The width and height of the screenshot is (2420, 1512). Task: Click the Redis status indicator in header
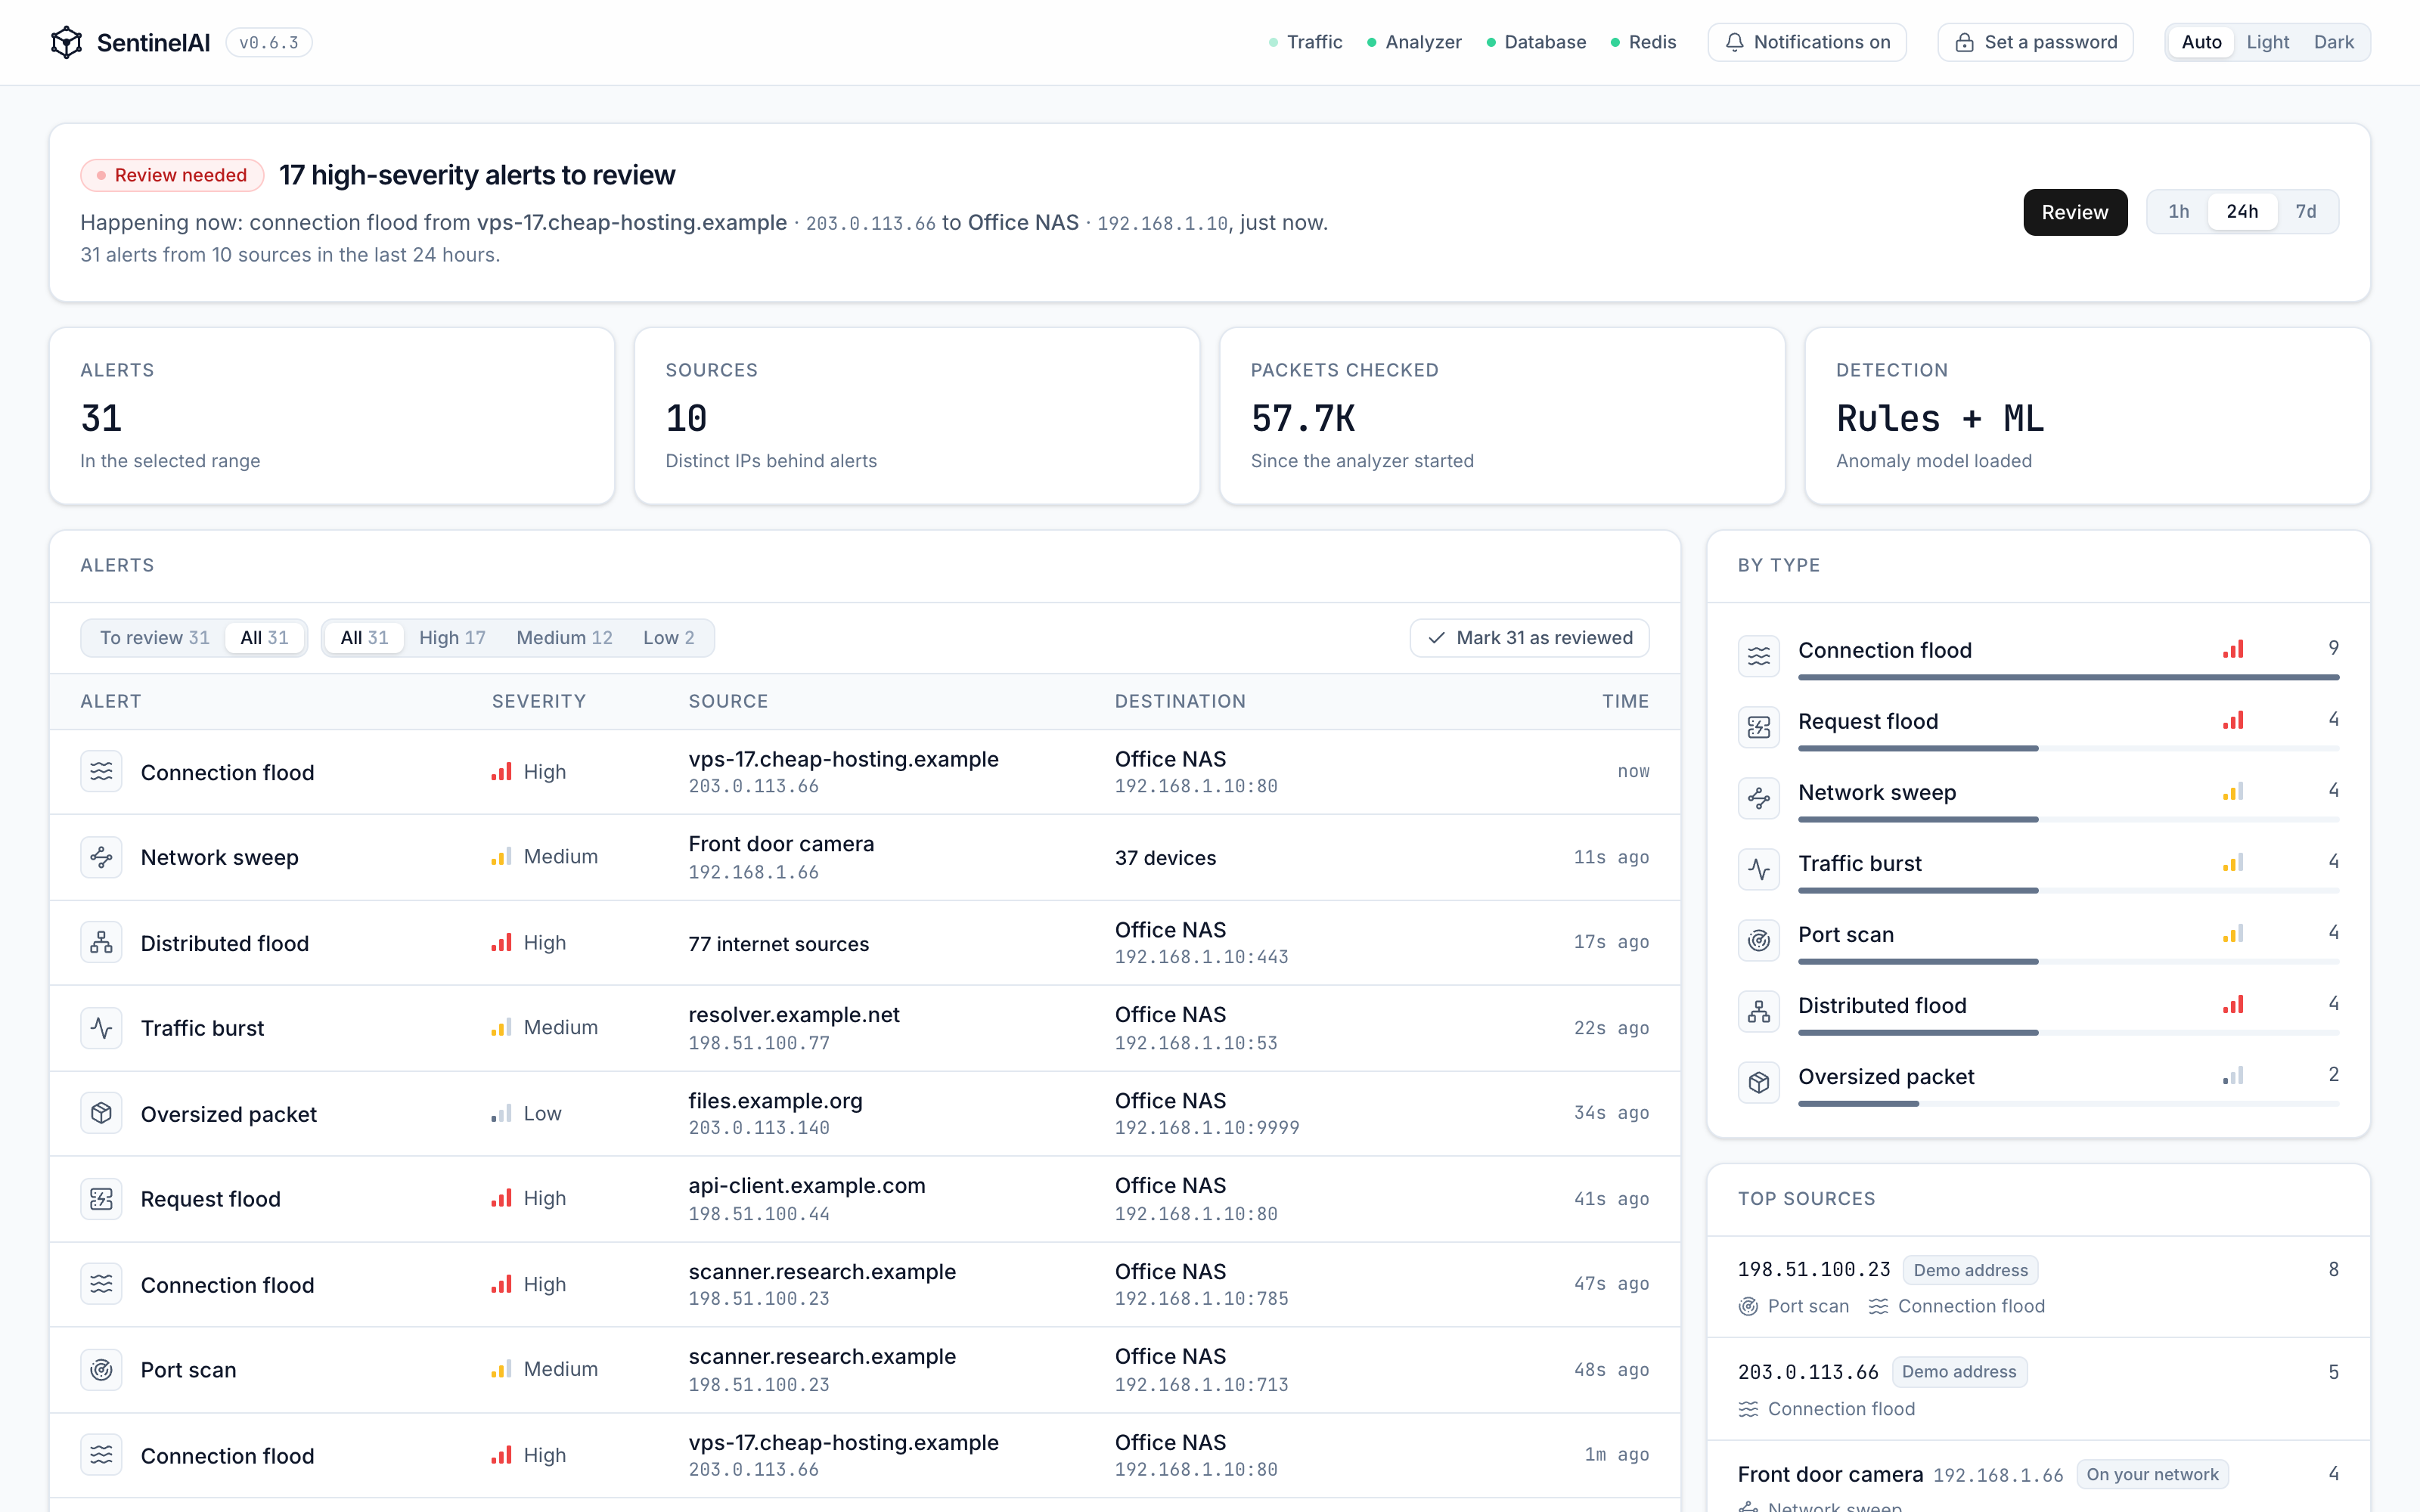tap(1643, 42)
